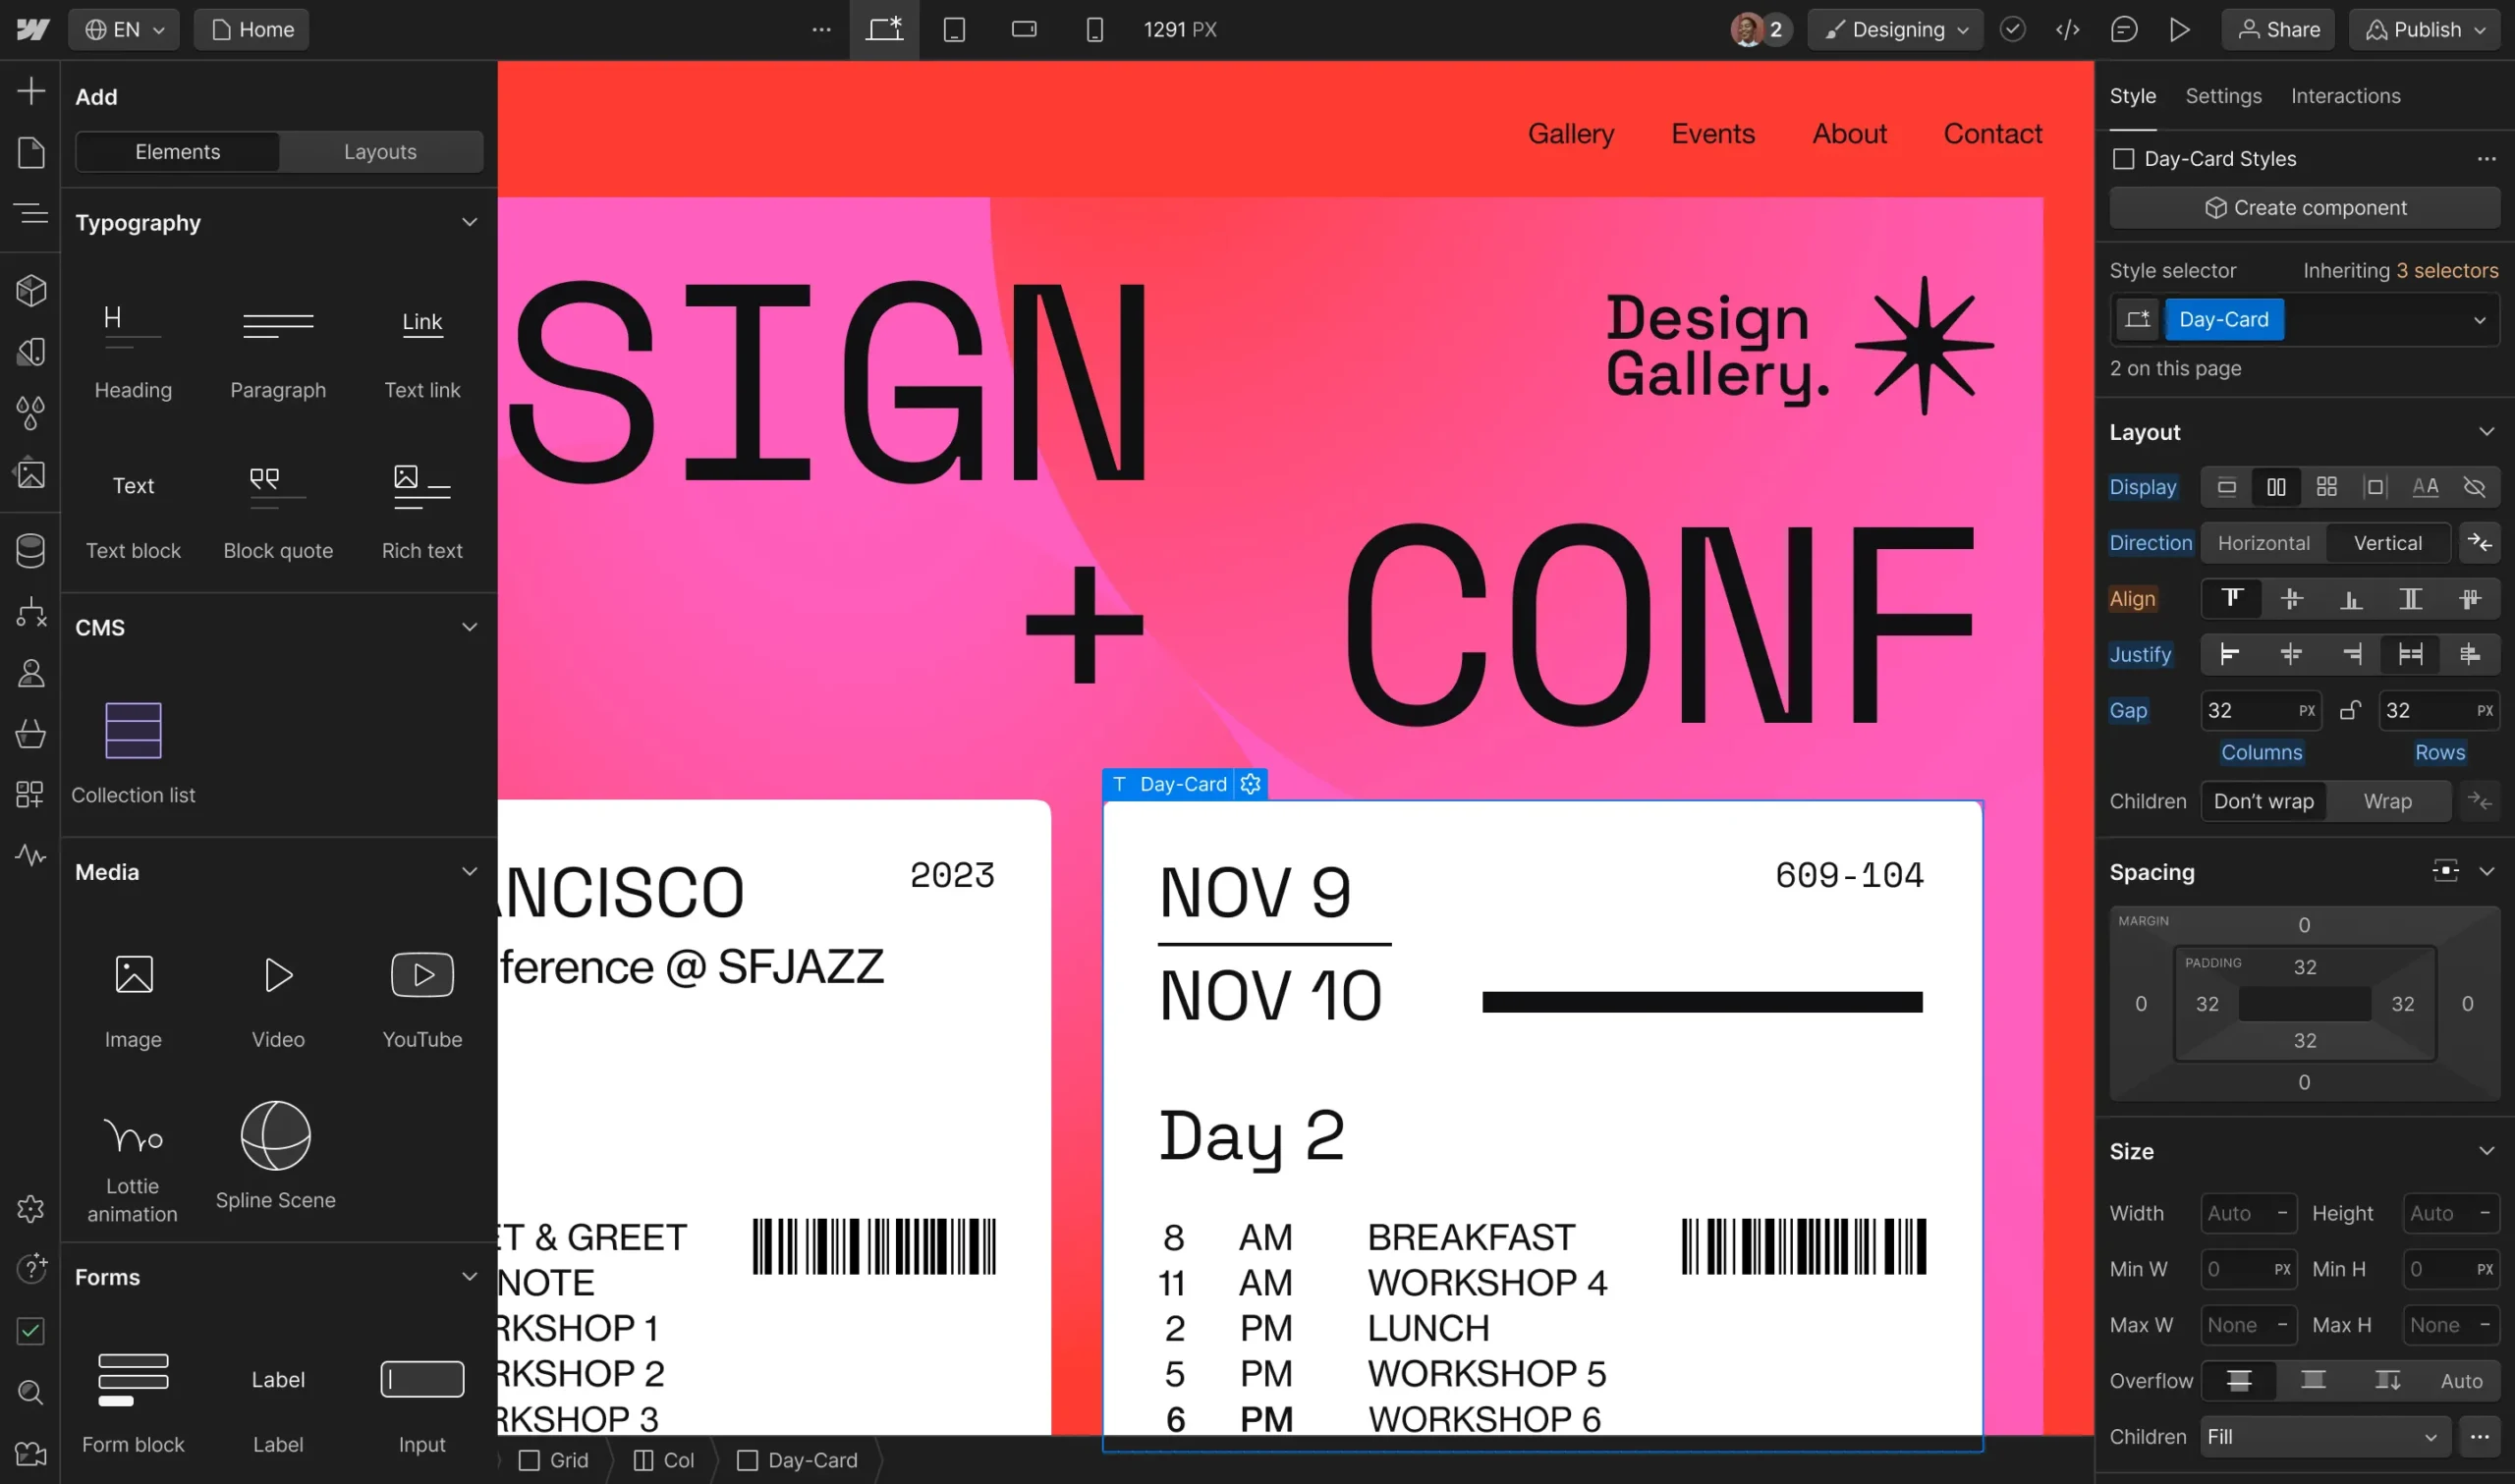
Task: Switch to the Layouts tab in Add panel
Action: (x=380, y=150)
